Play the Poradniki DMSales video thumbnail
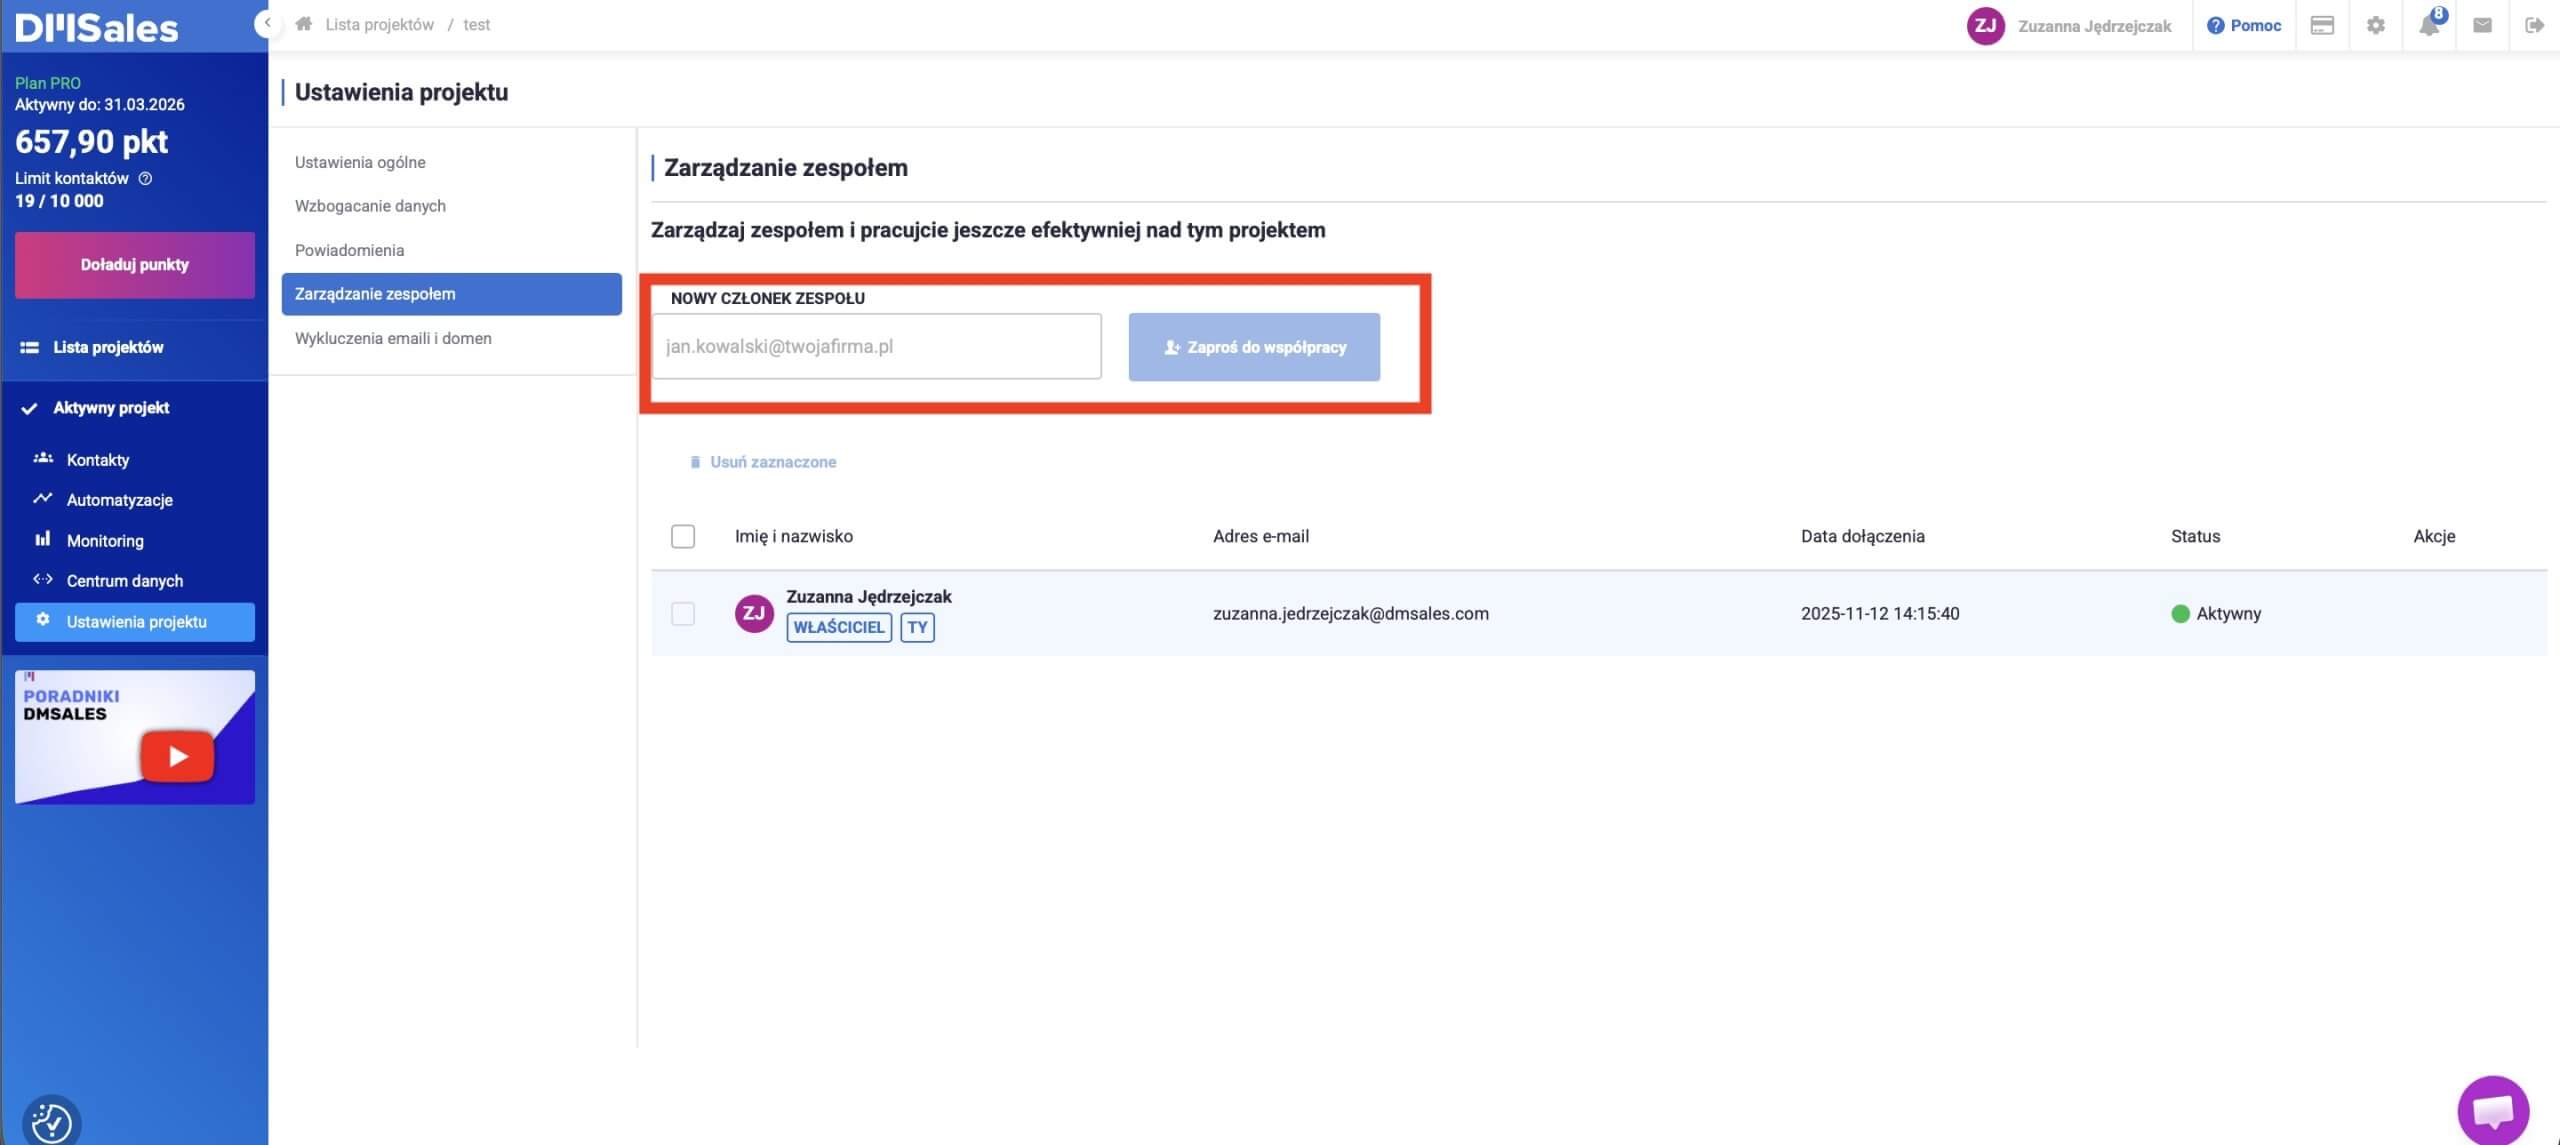2560x1145 pixels. pyautogui.click(x=177, y=756)
